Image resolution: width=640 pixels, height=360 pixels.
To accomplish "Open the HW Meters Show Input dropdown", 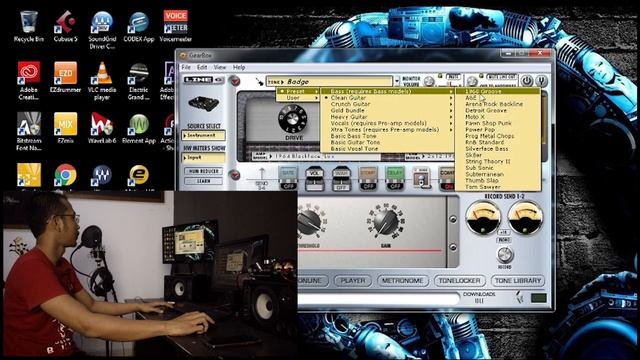I will click(x=204, y=157).
